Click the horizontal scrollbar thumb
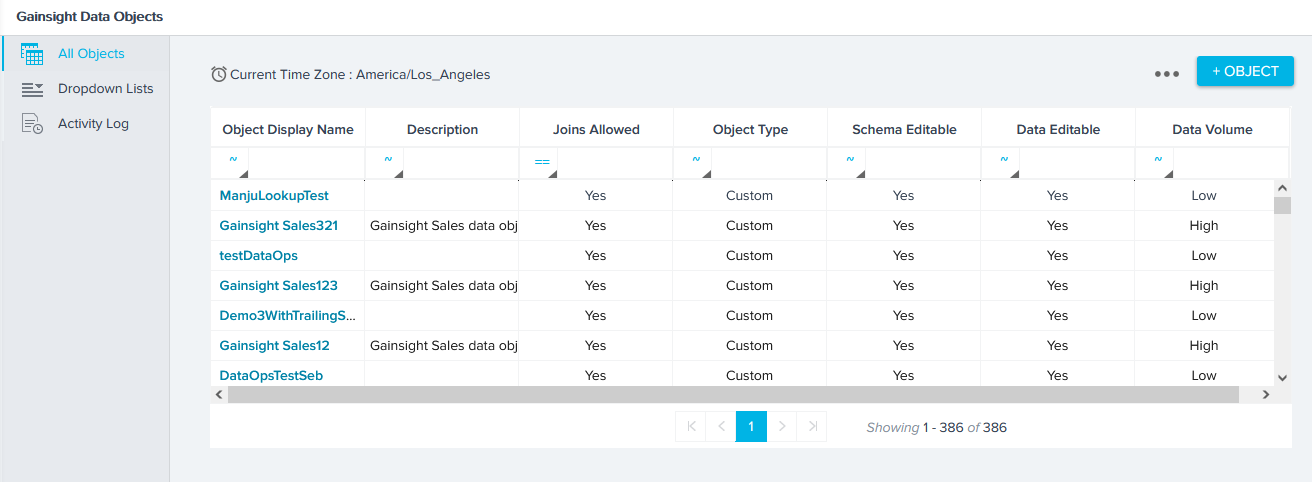The height and width of the screenshot is (482, 1312). (733, 395)
